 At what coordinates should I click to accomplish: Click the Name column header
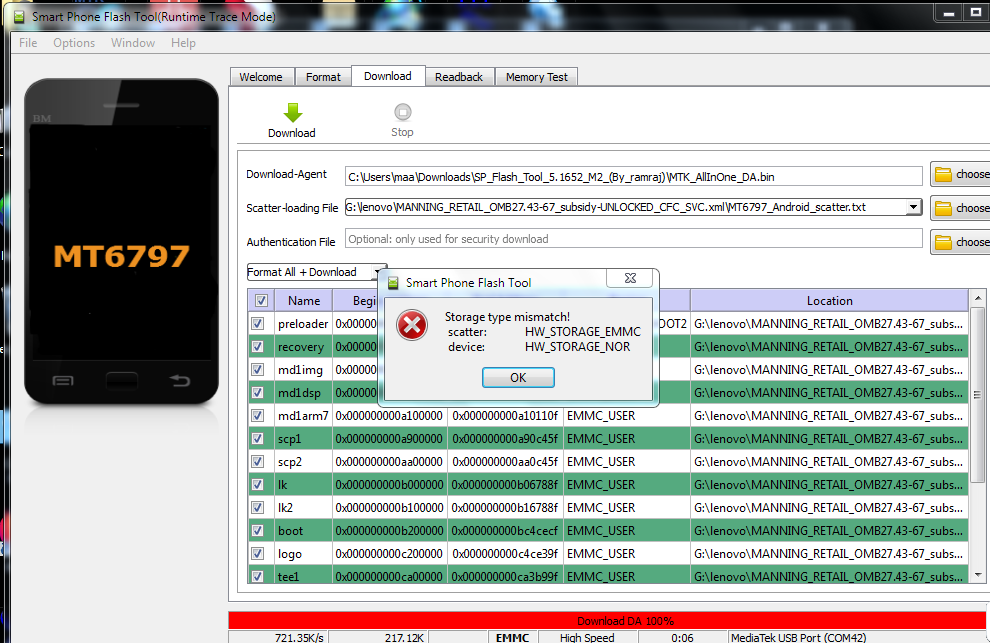[x=304, y=301]
